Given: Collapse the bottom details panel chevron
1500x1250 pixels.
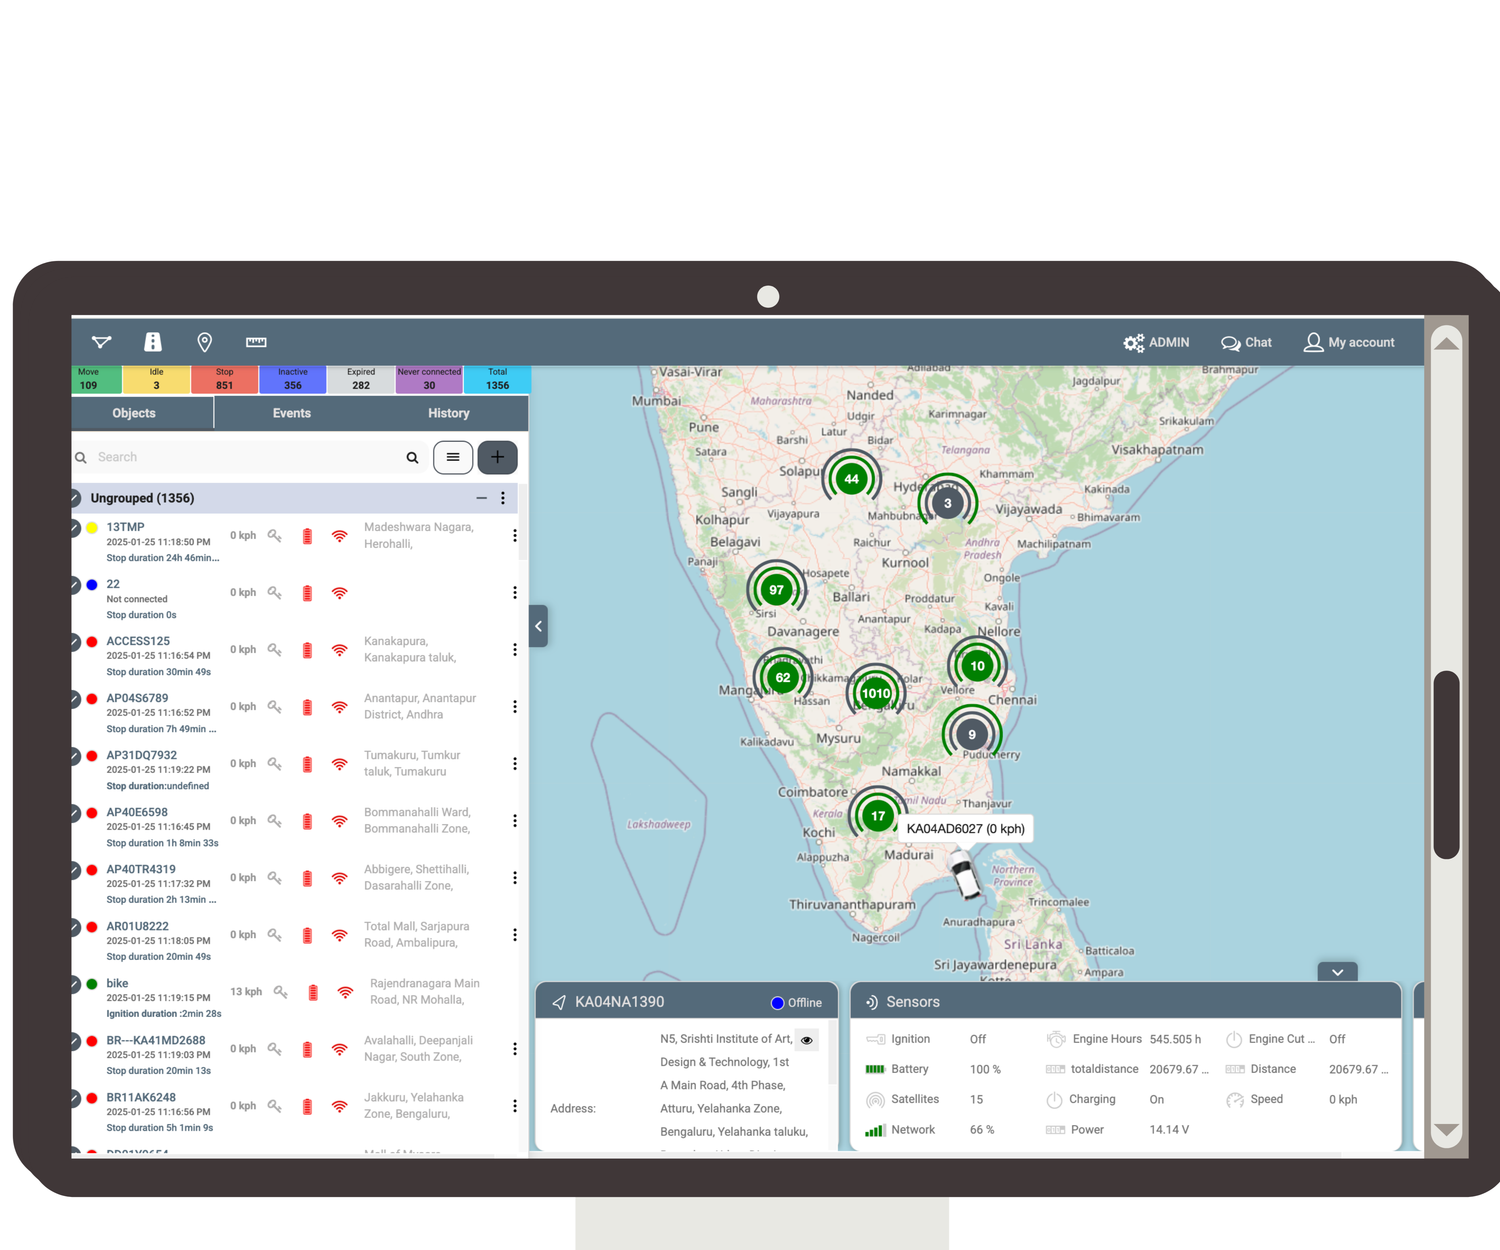Looking at the screenshot, I should 1337,972.
